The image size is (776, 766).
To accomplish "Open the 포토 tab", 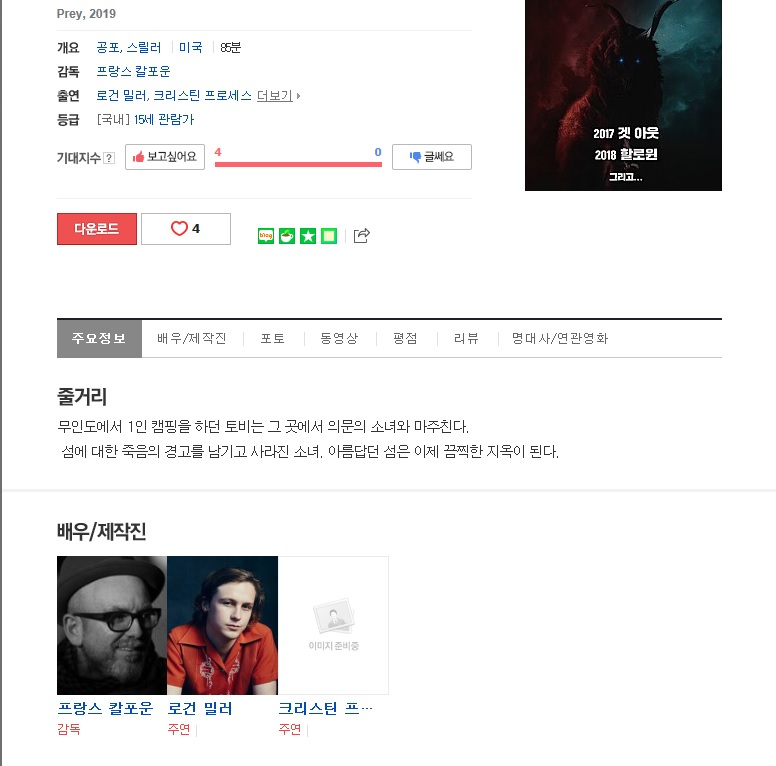I will (273, 338).
